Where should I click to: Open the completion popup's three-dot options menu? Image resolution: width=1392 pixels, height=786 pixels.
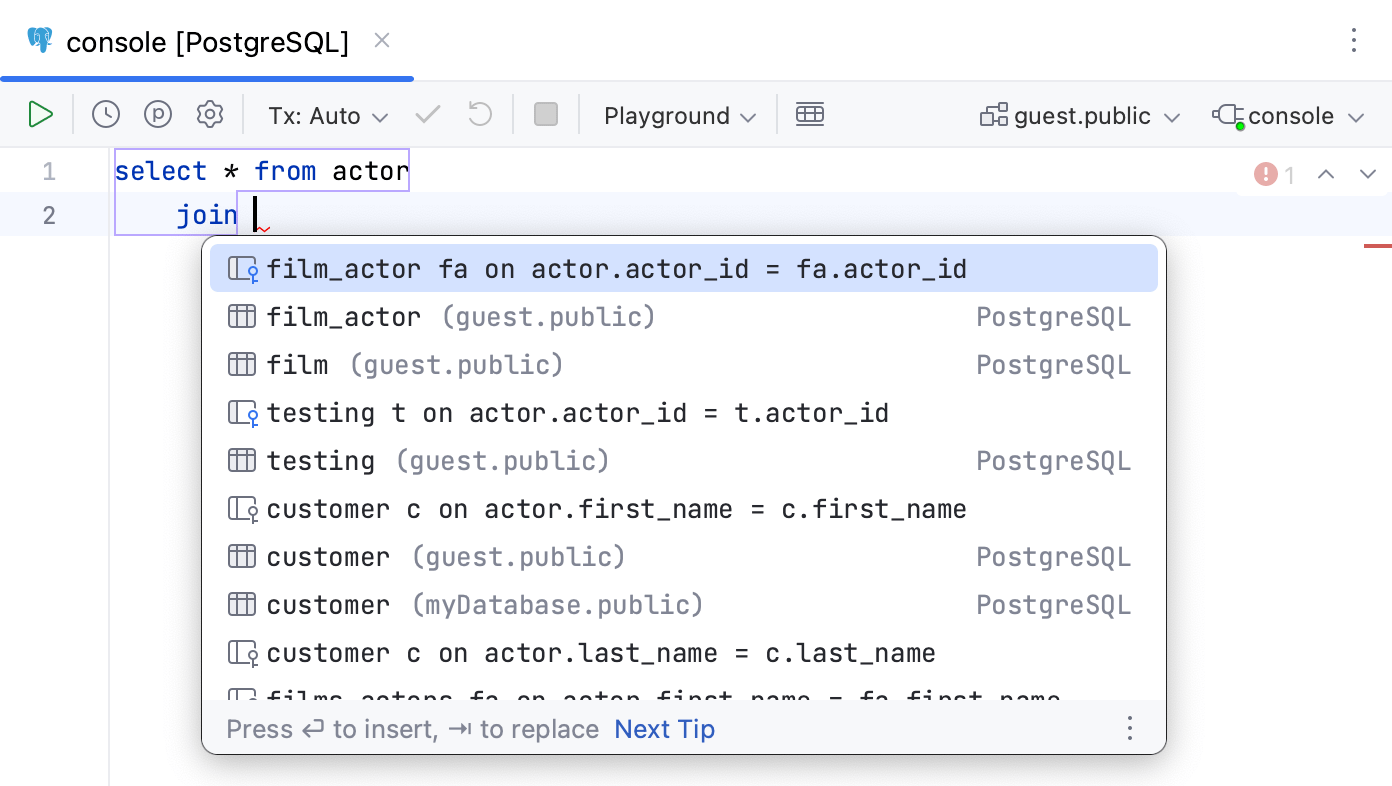1130,729
